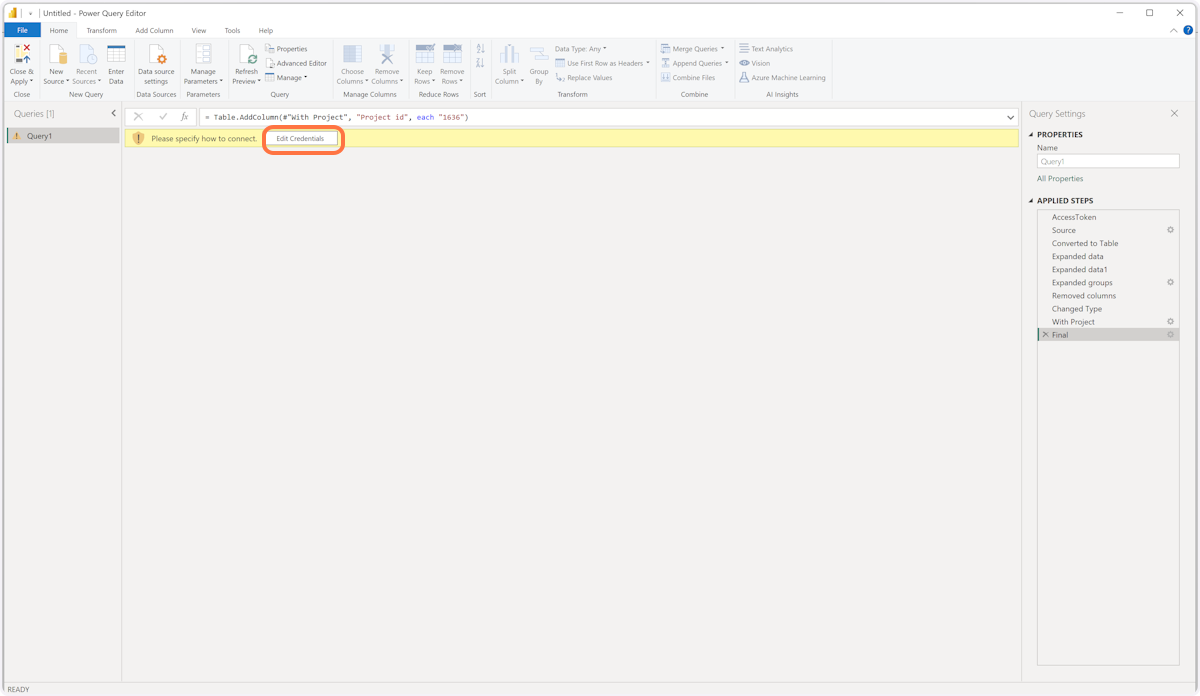This screenshot has width=1200, height=696.
Task: Switch to the Add Column tab
Action: 154,31
